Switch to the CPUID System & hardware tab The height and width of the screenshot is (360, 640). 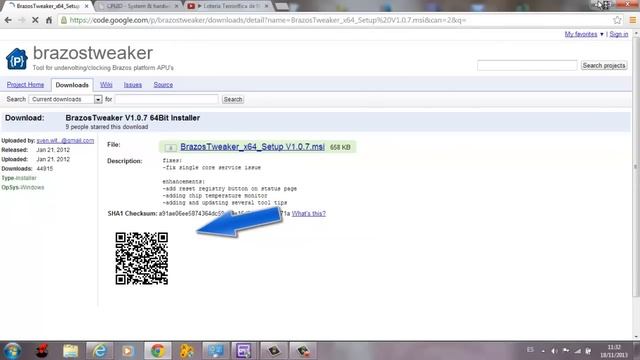coord(138,6)
